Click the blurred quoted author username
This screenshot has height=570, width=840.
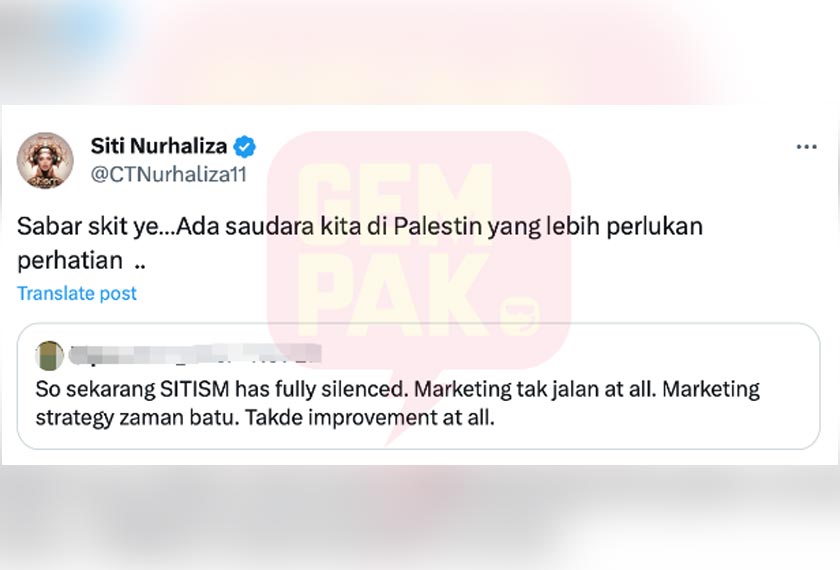[x=195, y=355]
